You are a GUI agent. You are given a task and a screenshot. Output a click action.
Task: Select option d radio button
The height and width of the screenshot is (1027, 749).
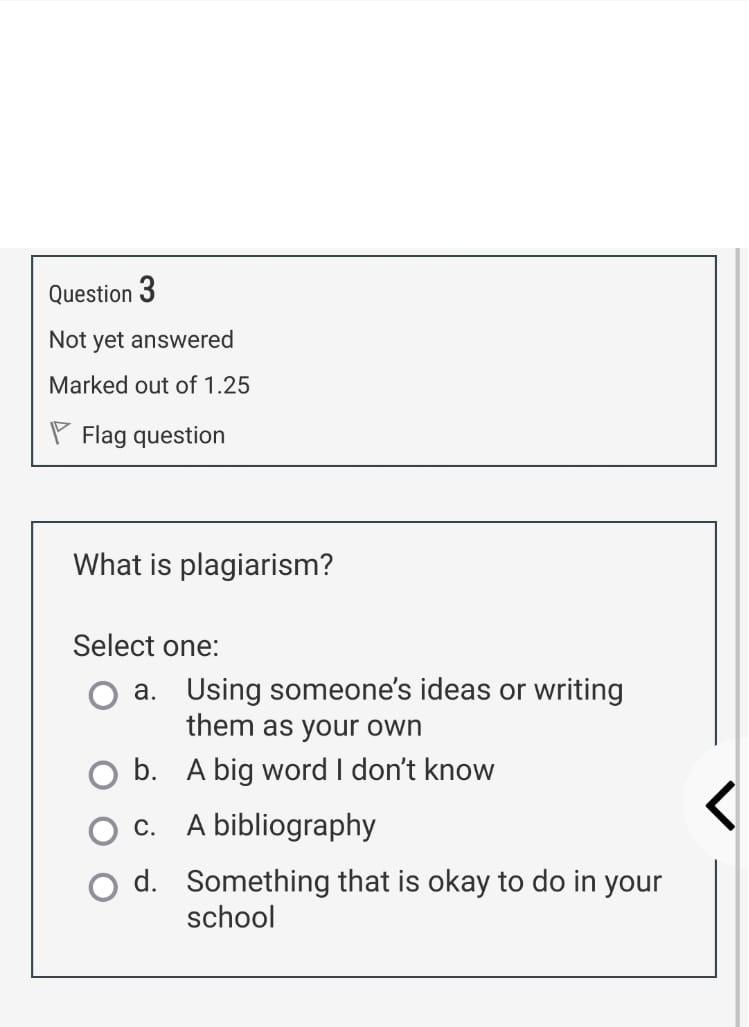[x=103, y=886]
